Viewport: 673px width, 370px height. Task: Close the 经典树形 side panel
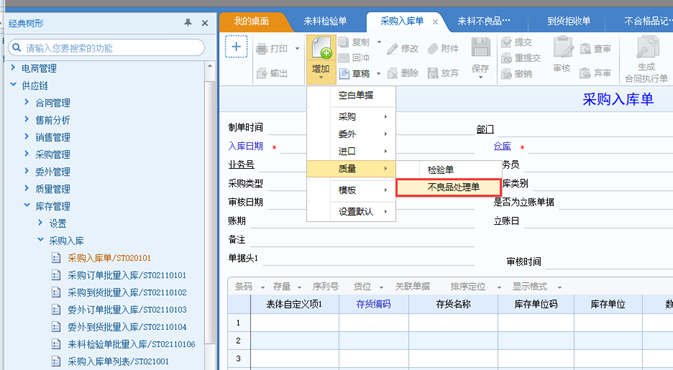205,23
